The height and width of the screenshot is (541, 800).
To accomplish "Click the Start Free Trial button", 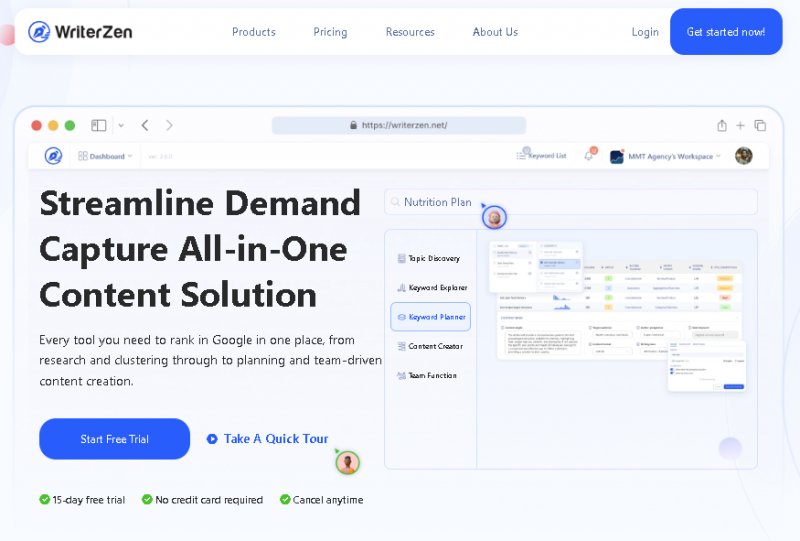I will tap(114, 439).
